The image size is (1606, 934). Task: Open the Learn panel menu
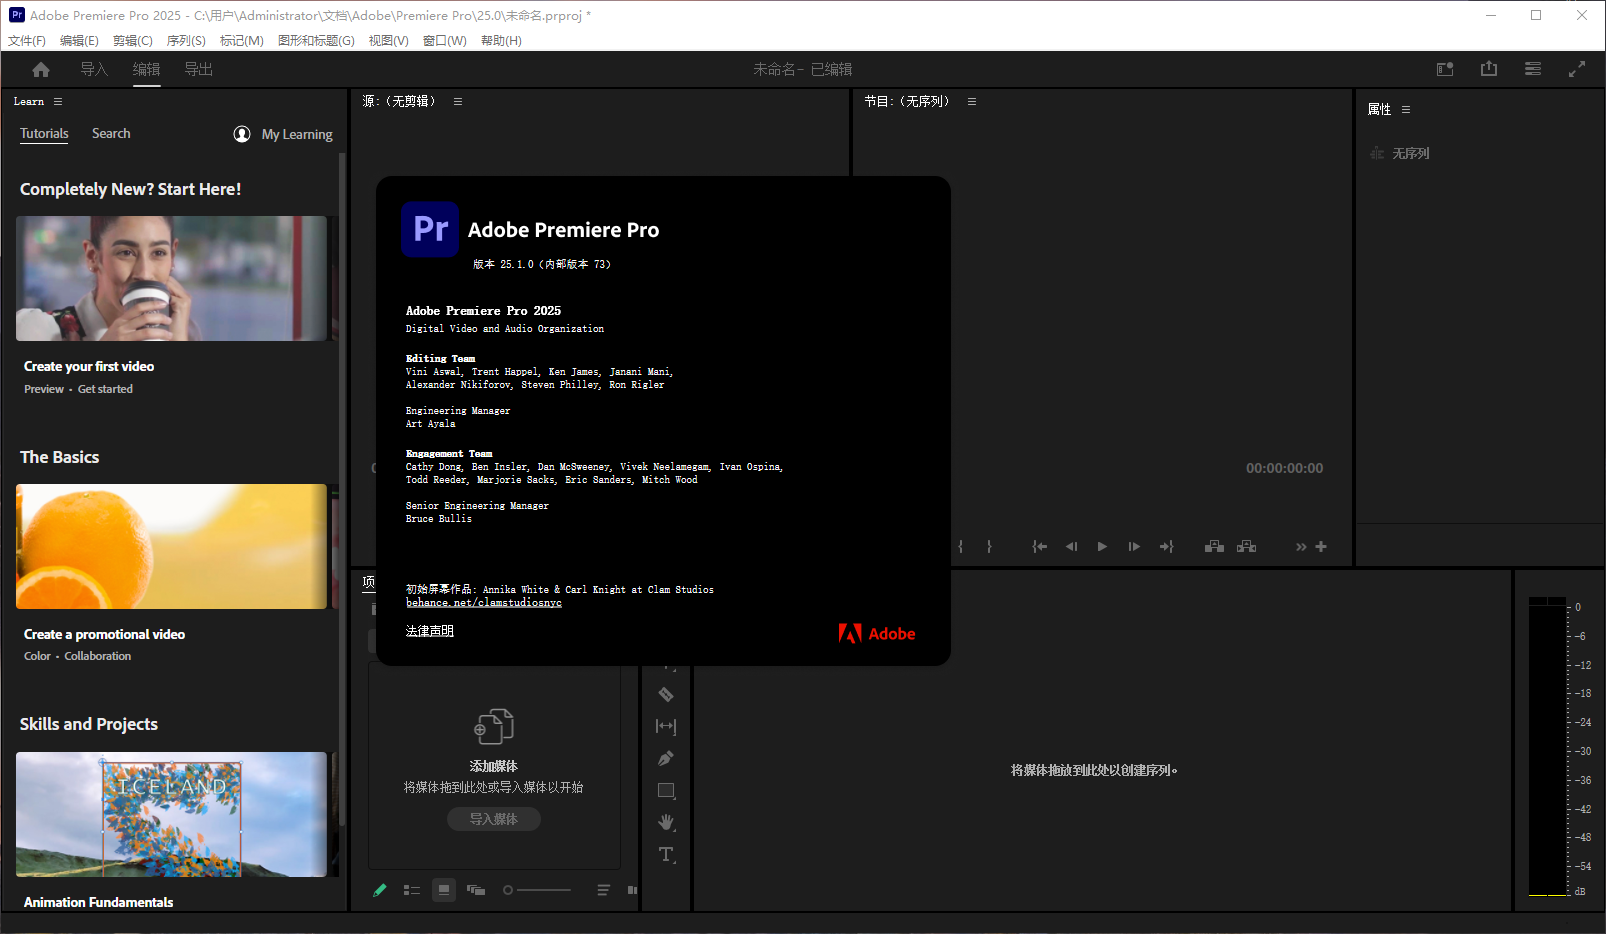tap(58, 101)
